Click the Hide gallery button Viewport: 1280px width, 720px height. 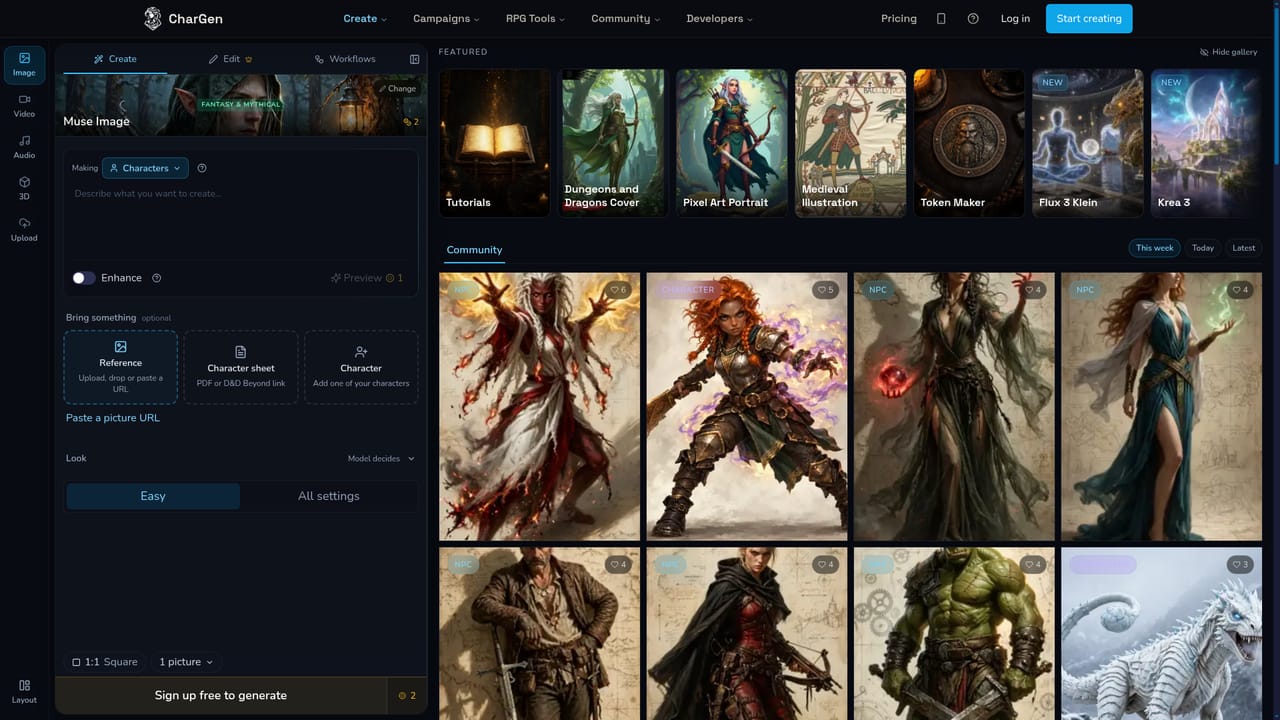(x=1229, y=52)
